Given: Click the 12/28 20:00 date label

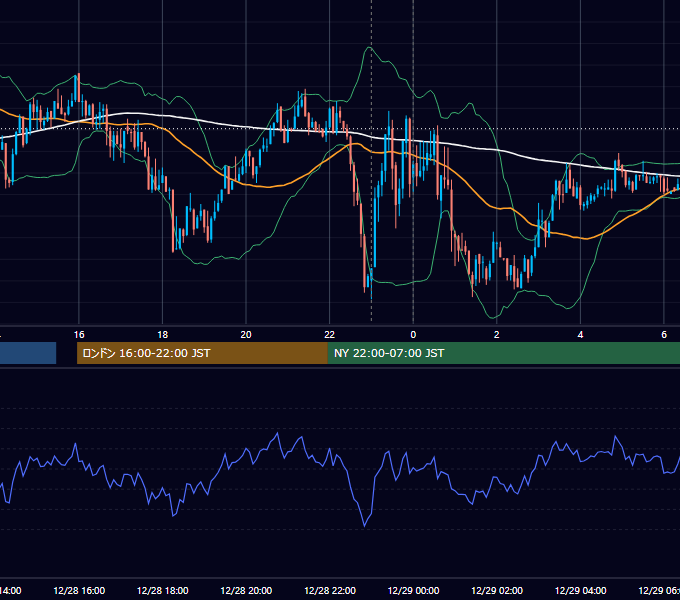Looking at the screenshot, I should click(x=246, y=591).
